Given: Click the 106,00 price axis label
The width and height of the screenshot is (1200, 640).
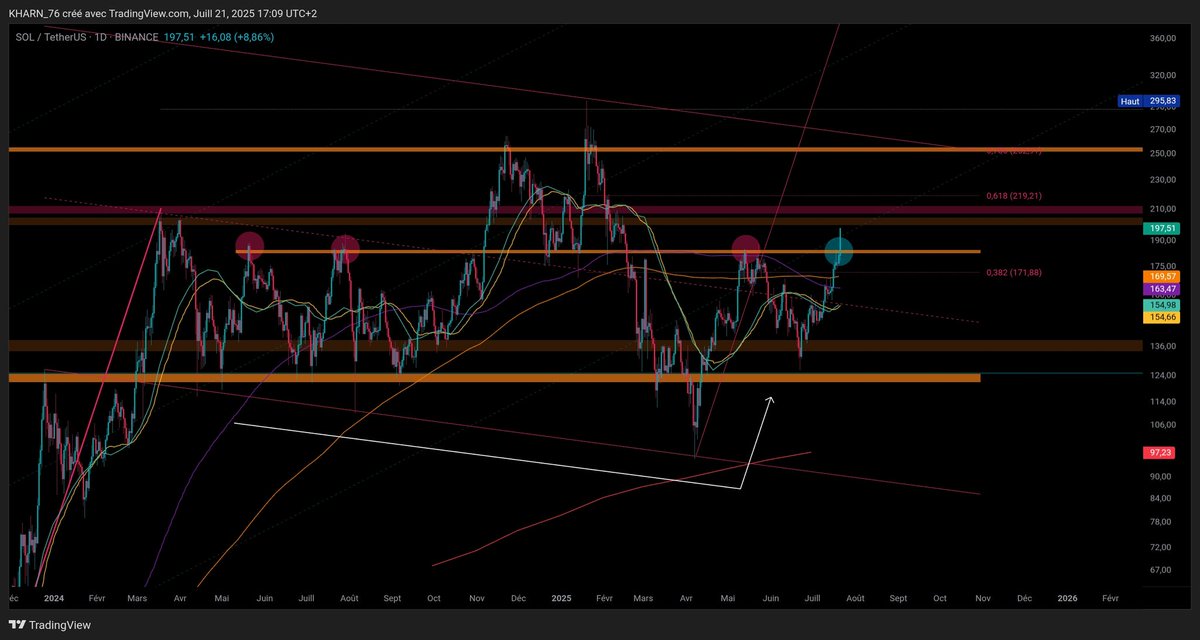Looking at the screenshot, I should [1162, 425].
